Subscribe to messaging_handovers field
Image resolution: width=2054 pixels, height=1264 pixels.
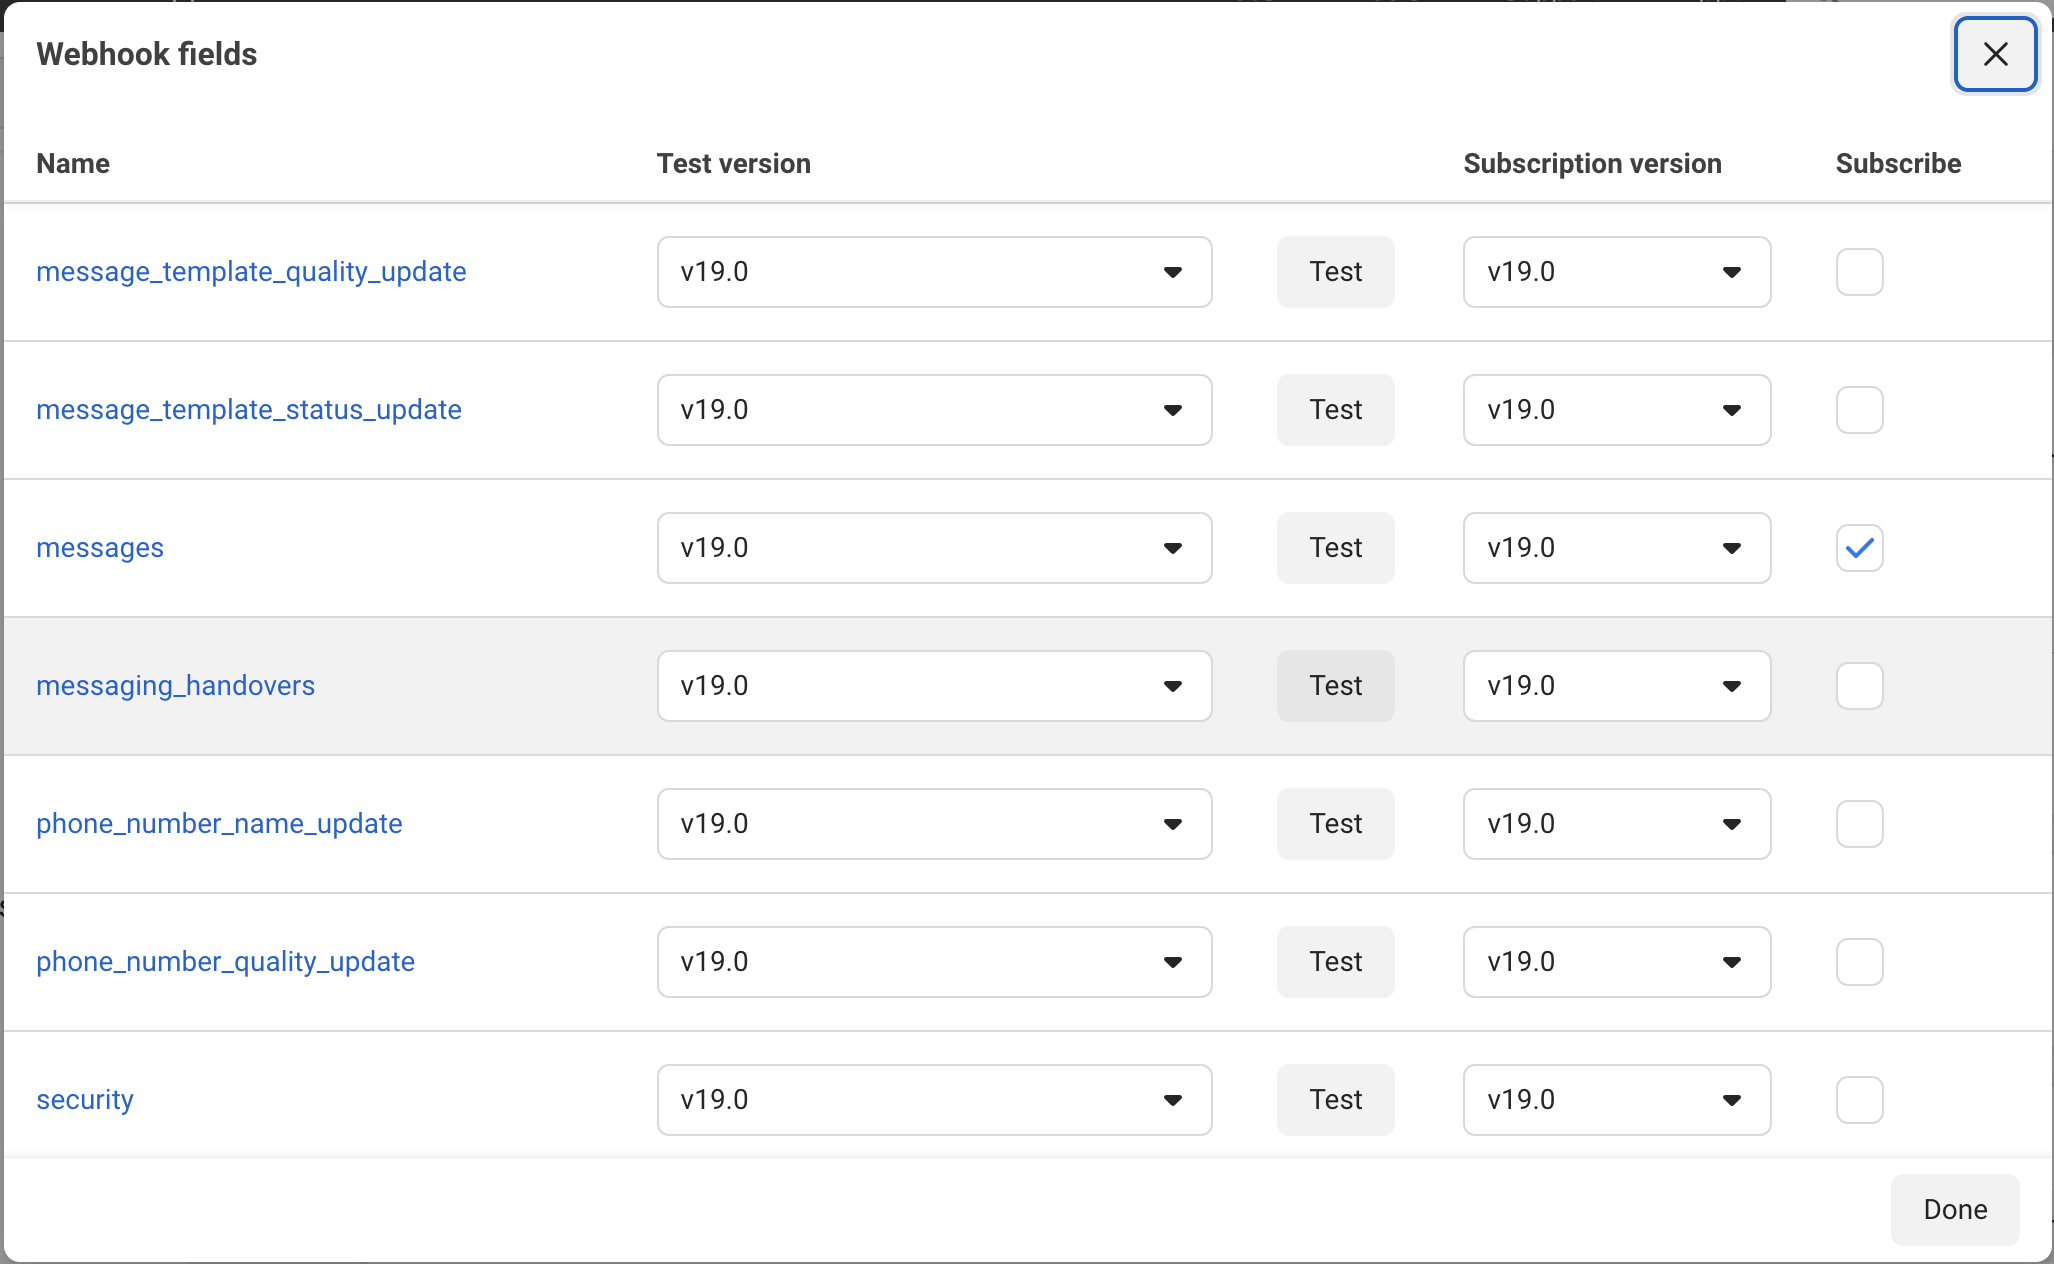(x=1859, y=686)
